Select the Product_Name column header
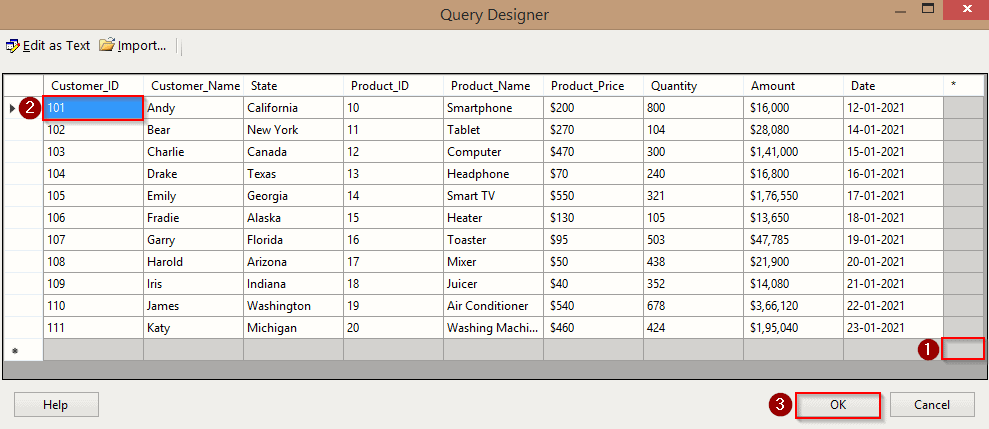Screen dimensions: 989x429 pyautogui.click(x=493, y=86)
